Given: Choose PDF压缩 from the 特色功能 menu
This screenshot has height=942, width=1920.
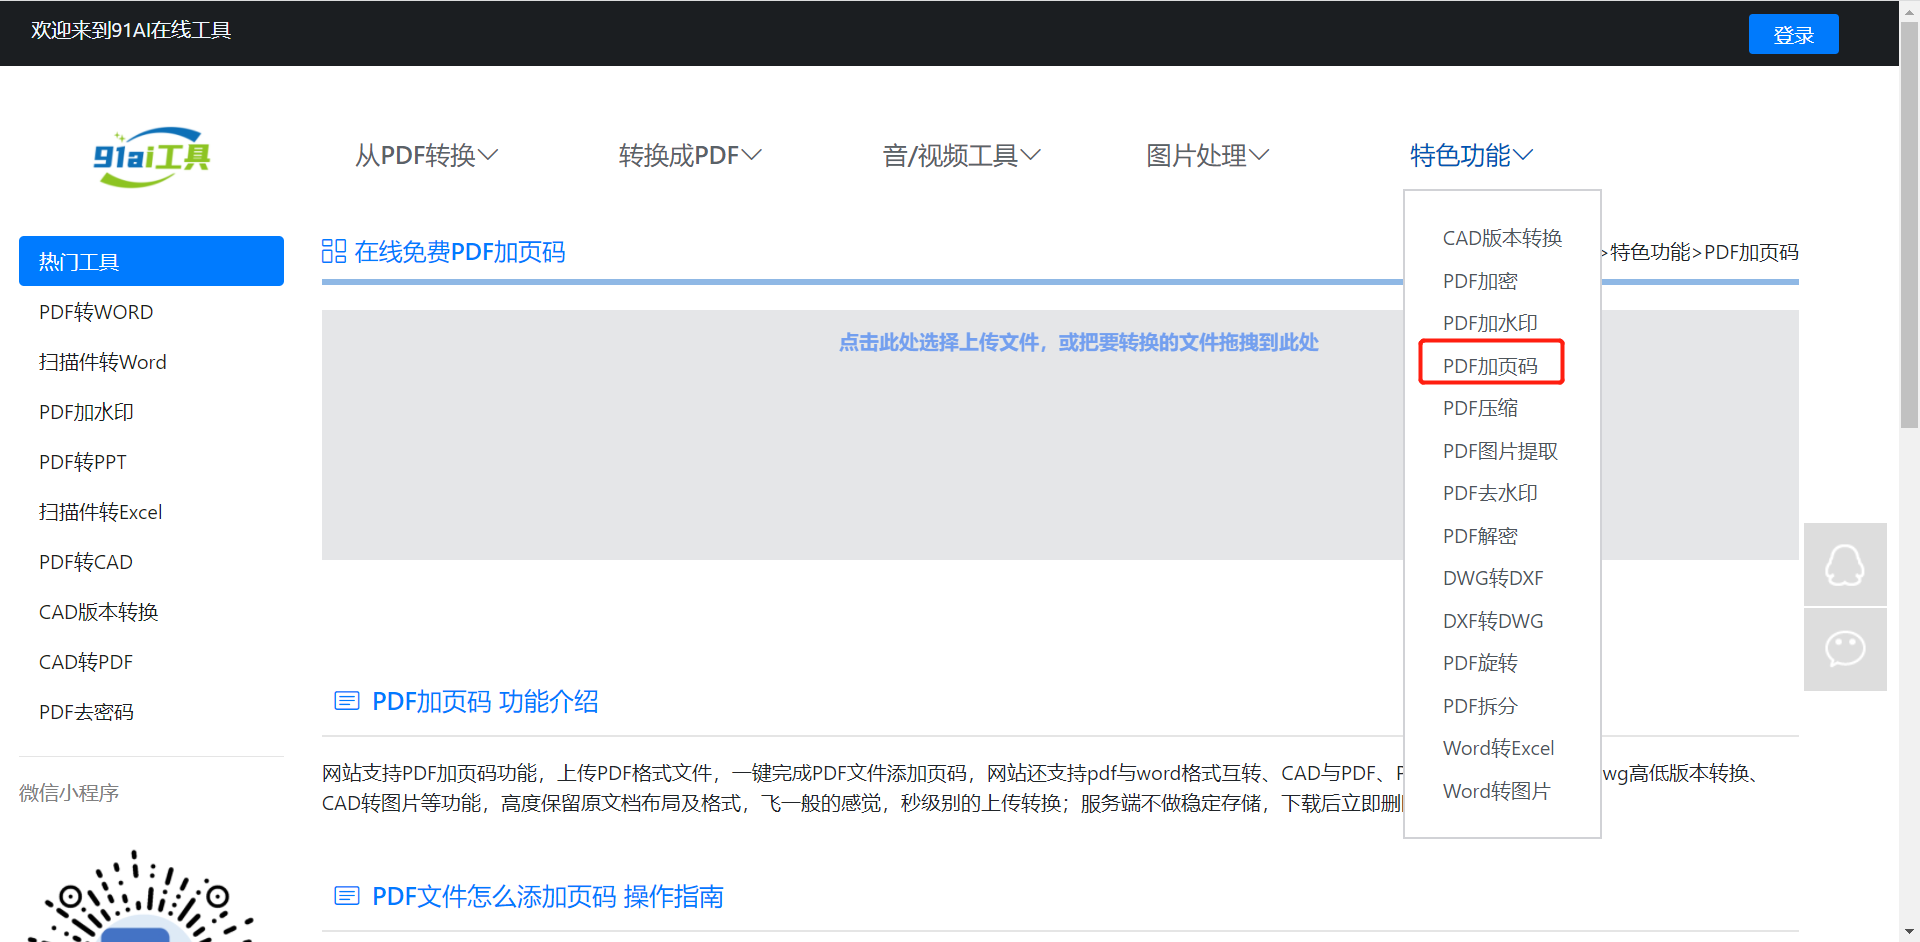Looking at the screenshot, I should pyautogui.click(x=1480, y=408).
